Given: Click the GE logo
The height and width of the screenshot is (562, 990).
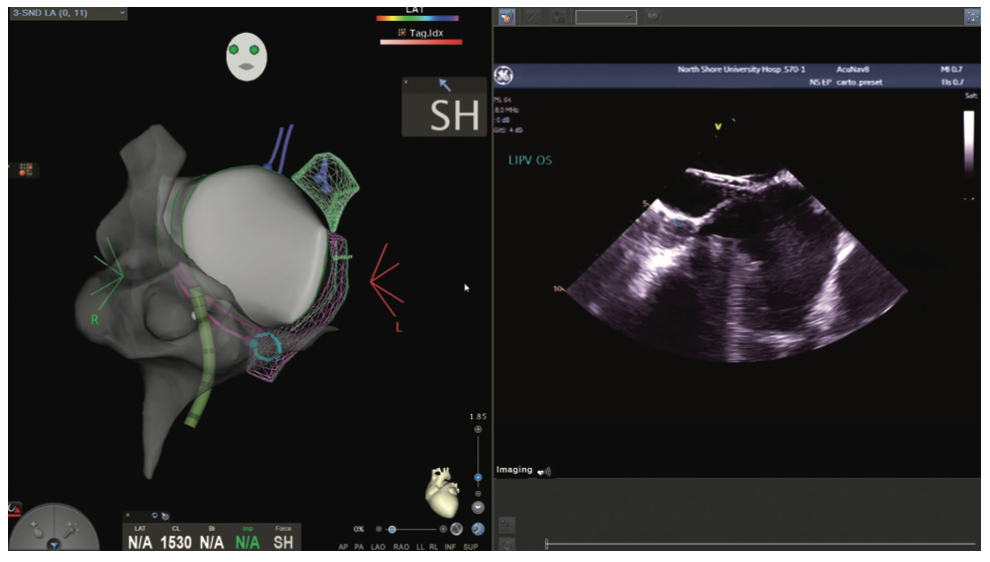Looking at the screenshot, I should [x=503, y=76].
